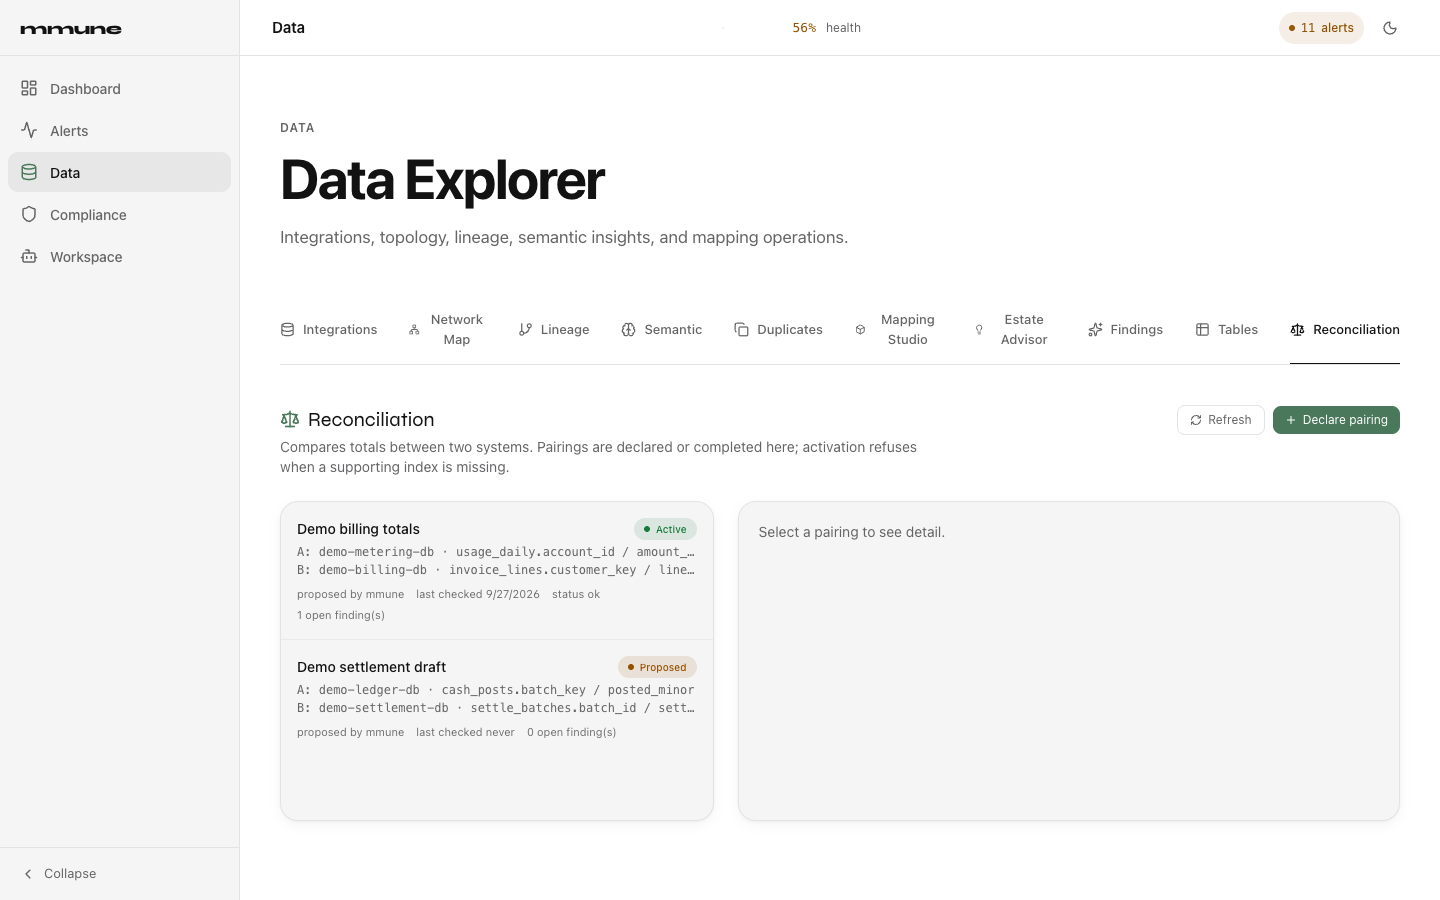The image size is (1440, 900).
Task: Switch to the Integrations tab
Action: tap(329, 330)
